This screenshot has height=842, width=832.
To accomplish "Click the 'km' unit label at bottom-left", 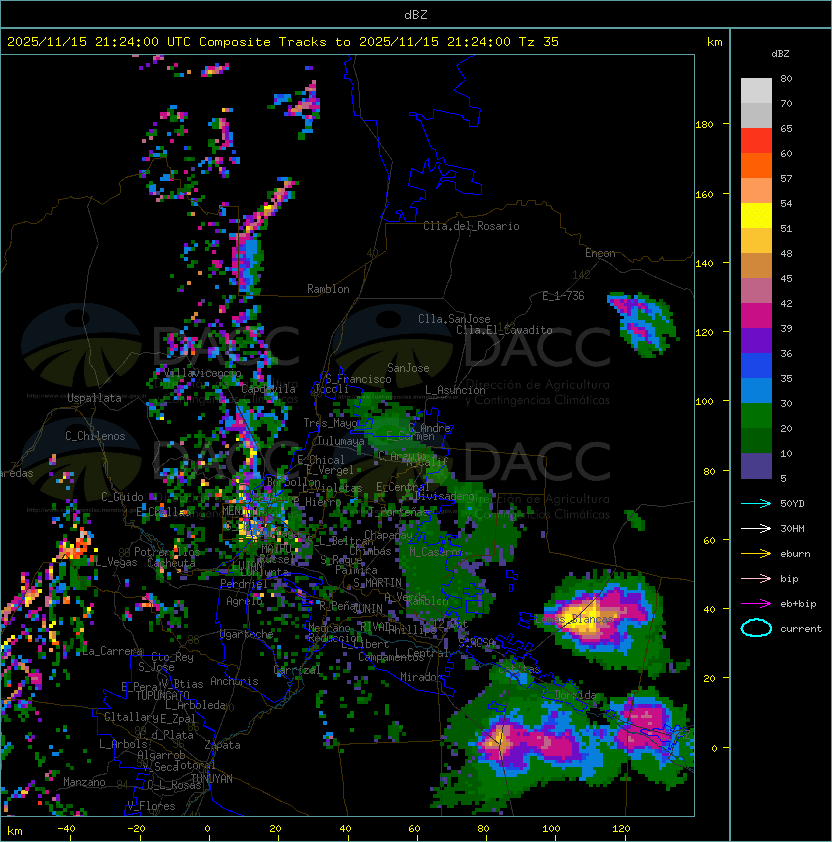I will point(15,831).
